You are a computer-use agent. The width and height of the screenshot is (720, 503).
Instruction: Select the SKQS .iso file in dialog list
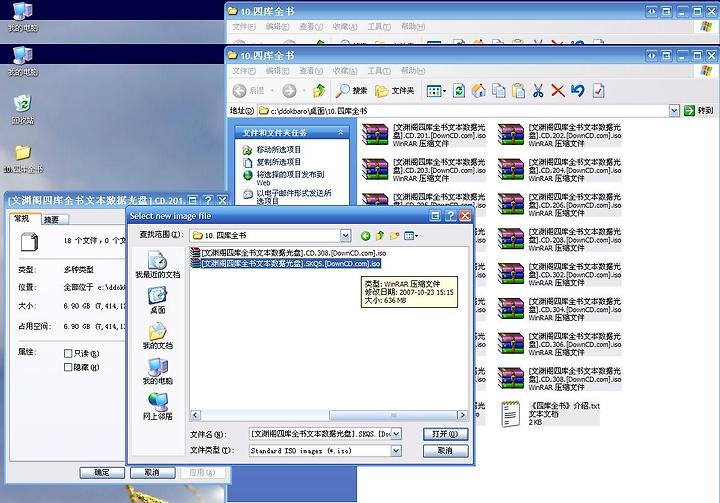286,264
